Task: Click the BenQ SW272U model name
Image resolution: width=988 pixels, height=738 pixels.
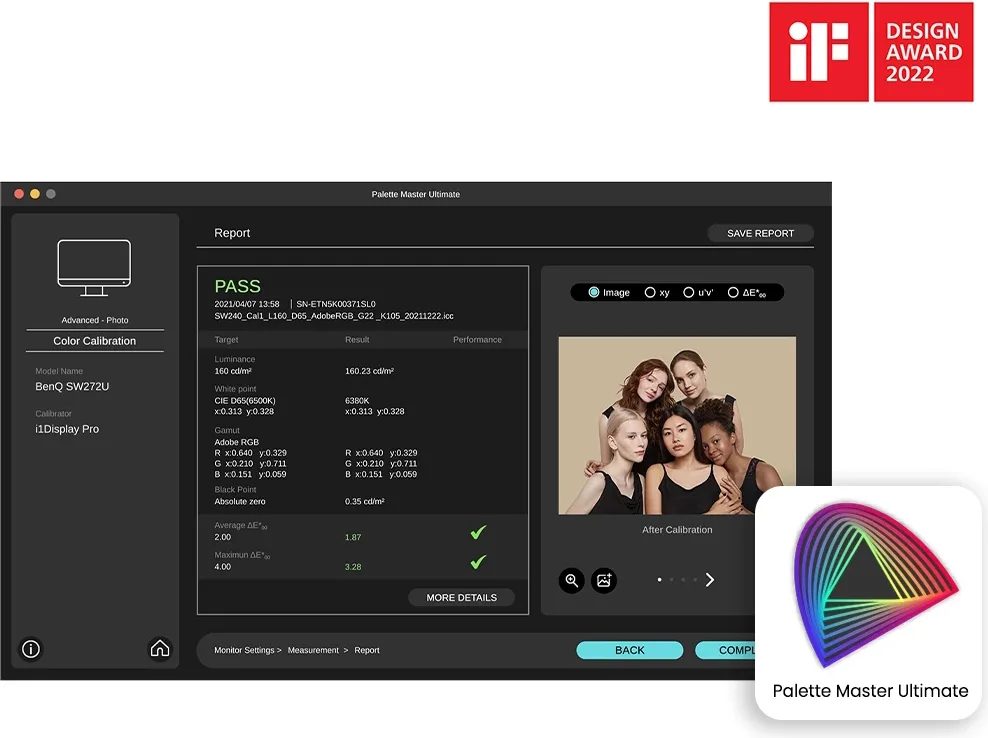Action: (72, 386)
